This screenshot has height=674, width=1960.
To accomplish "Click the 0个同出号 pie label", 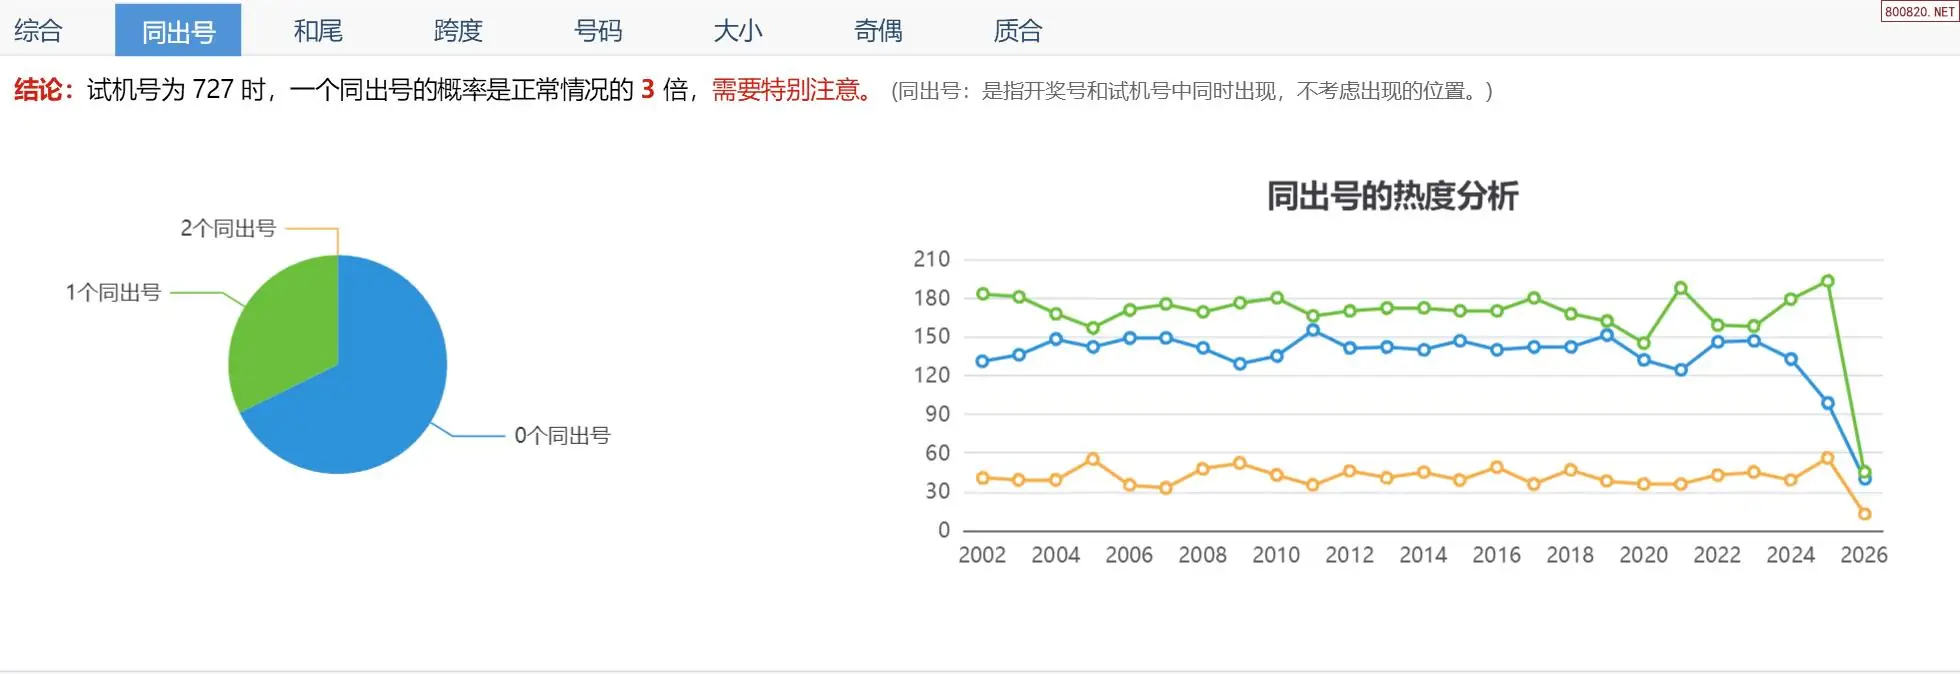I will pyautogui.click(x=562, y=436).
